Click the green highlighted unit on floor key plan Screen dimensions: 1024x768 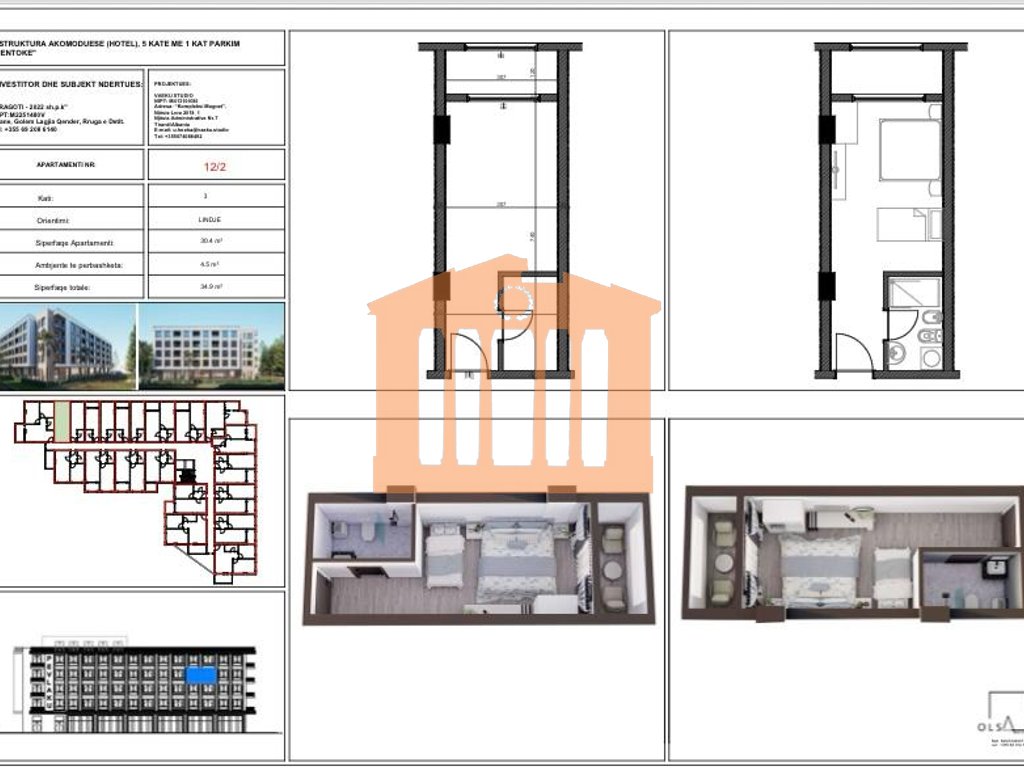pyautogui.click(x=63, y=418)
